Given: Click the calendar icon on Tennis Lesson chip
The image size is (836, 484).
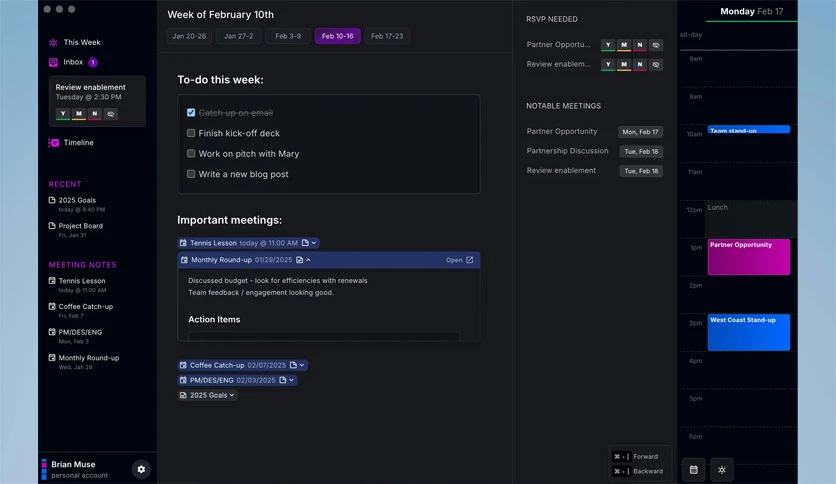Looking at the screenshot, I should [x=183, y=243].
